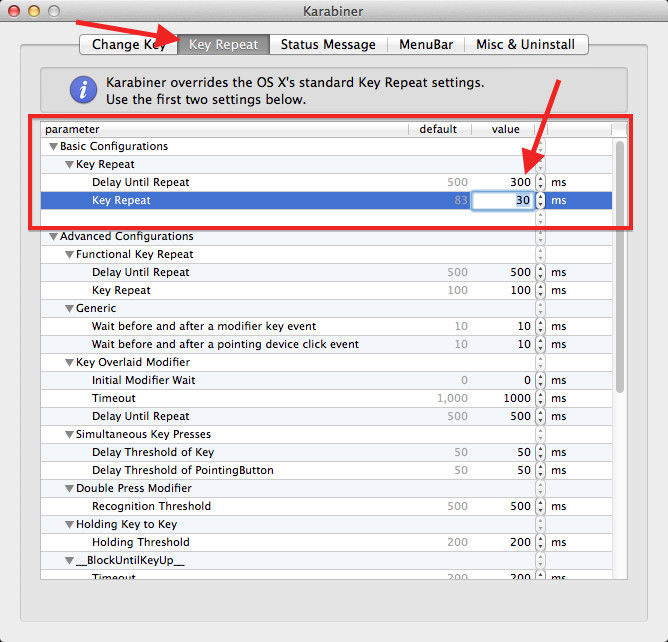The image size is (668, 642).
Task: Collapse the __BlockUntilKeyUp__ section
Action: (x=69, y=561)
